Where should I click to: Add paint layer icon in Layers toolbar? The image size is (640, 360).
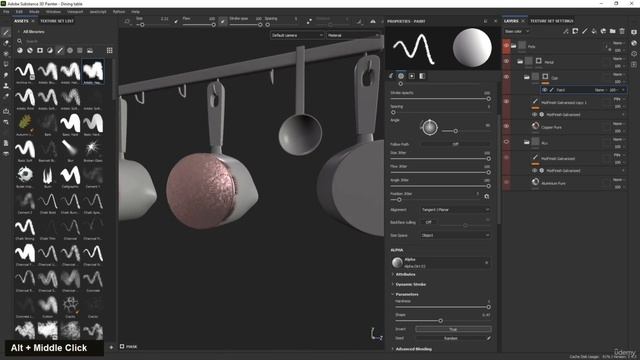point(584,31)
